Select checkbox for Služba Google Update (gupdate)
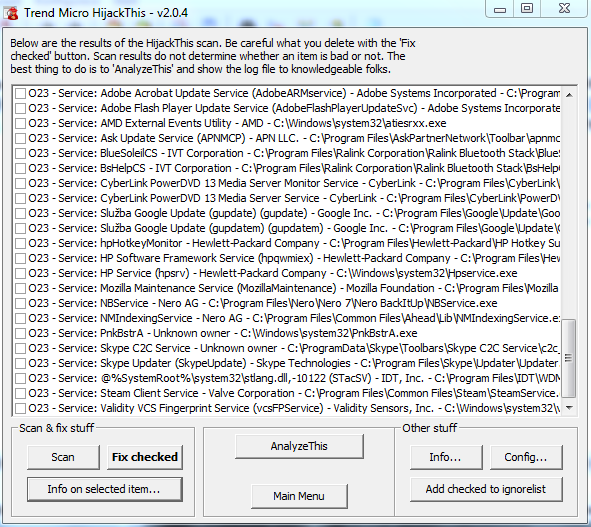This screenshot has height=527, width=591. click(x=20, y=213)
